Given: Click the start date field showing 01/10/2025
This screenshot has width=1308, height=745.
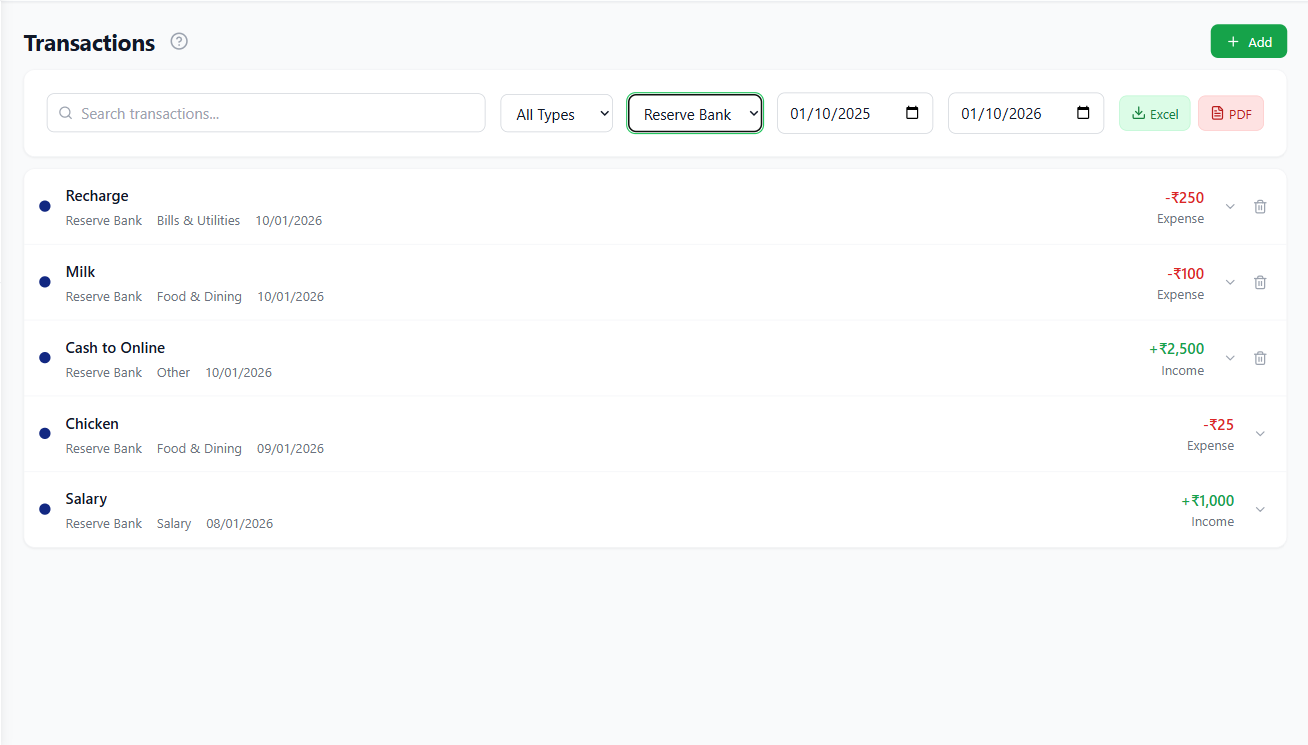Looking at the screenshot, I should (x=840, y=113).
